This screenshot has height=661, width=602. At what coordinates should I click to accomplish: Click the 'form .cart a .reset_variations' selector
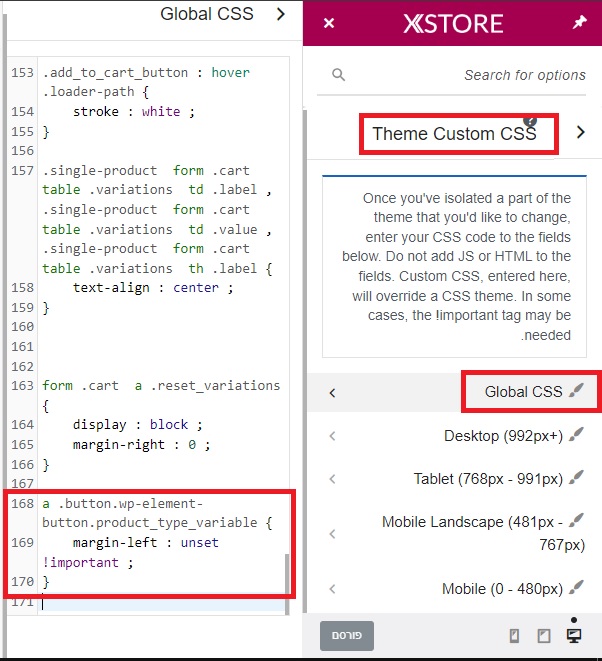[161, 386]
